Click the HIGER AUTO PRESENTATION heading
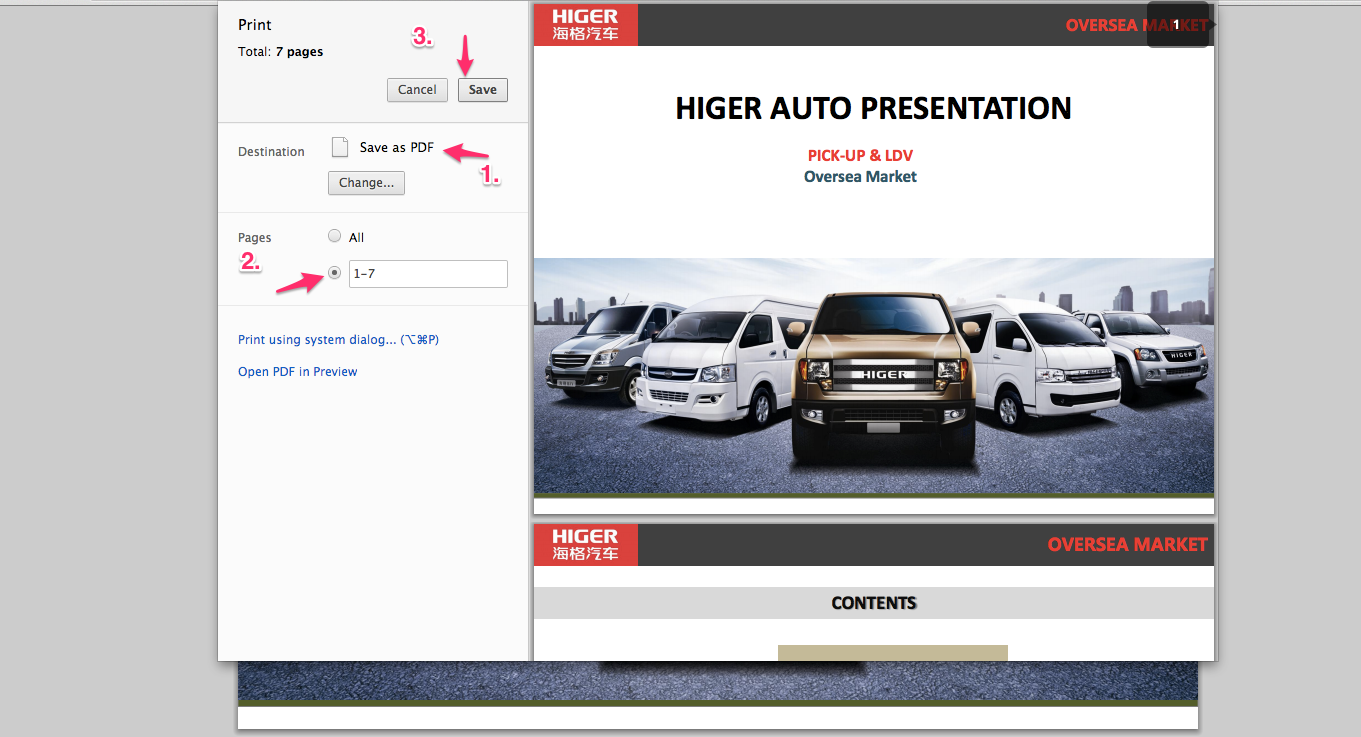 [x=874, y=108]
